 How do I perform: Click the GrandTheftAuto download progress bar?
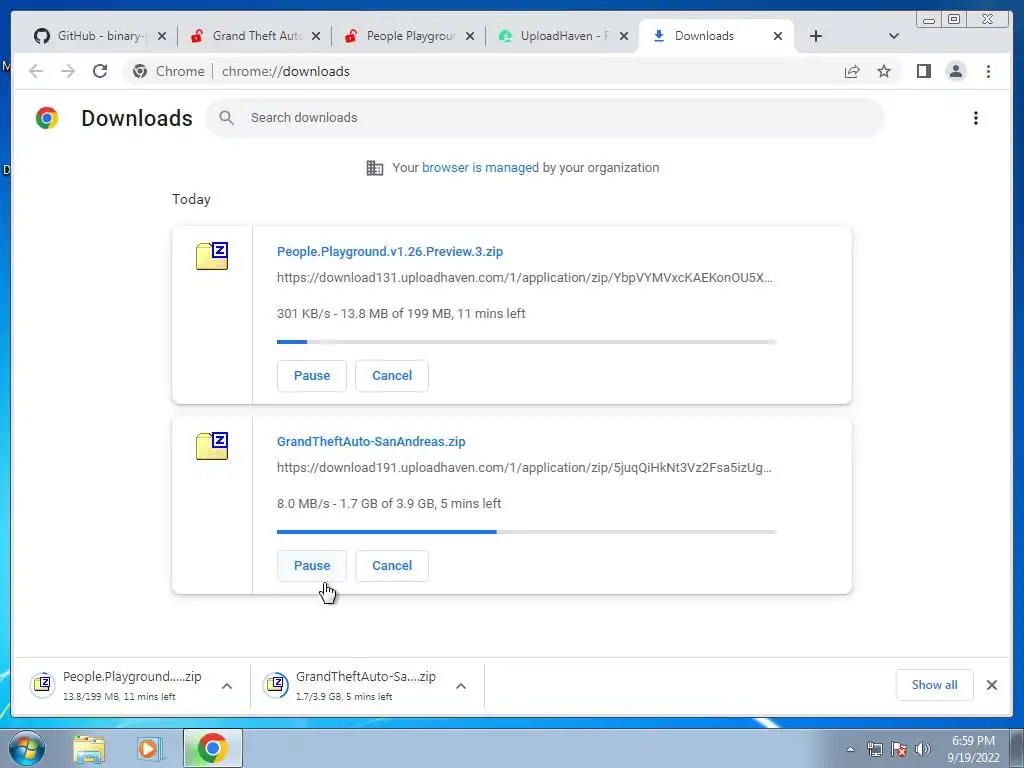point(526,532)
